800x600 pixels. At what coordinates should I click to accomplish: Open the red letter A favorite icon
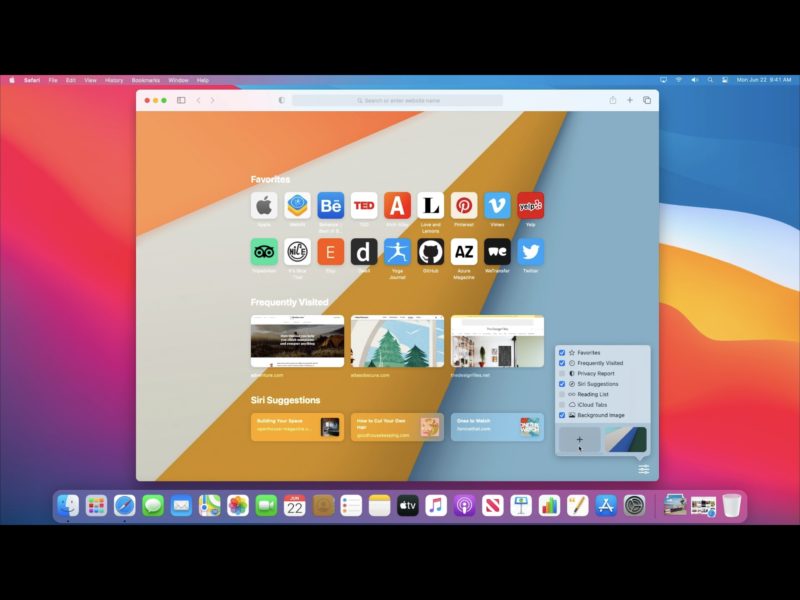click(x=397, y=206)
